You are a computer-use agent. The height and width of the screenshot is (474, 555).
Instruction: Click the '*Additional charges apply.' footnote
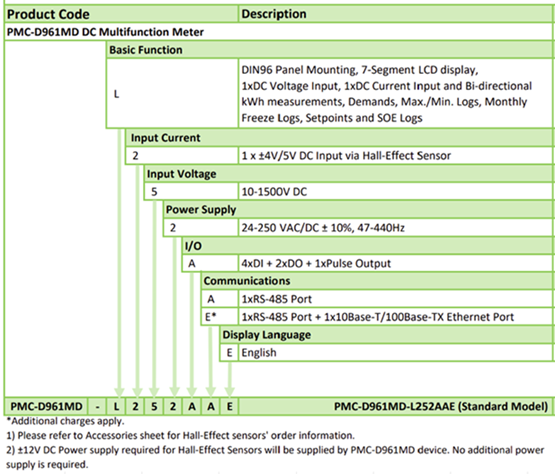(65, 421)
